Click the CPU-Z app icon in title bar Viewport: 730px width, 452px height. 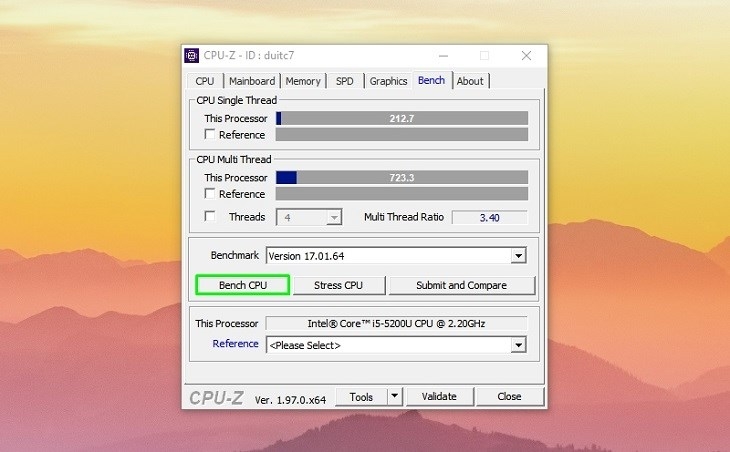click(x=192, y=55)
